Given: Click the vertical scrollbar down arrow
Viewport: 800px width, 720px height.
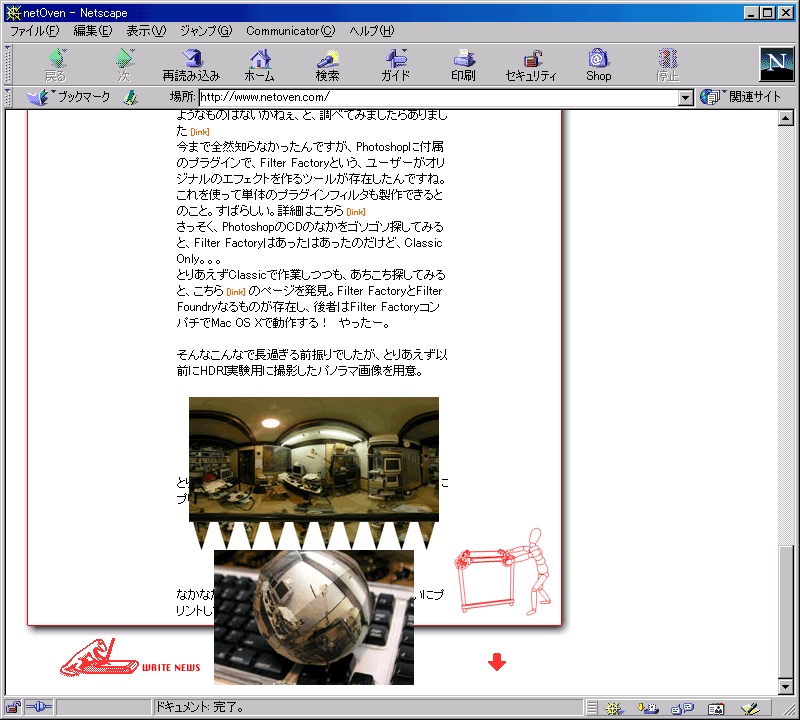Looking at the screenshot, I should pyautogui.click(x=786, y=686).
